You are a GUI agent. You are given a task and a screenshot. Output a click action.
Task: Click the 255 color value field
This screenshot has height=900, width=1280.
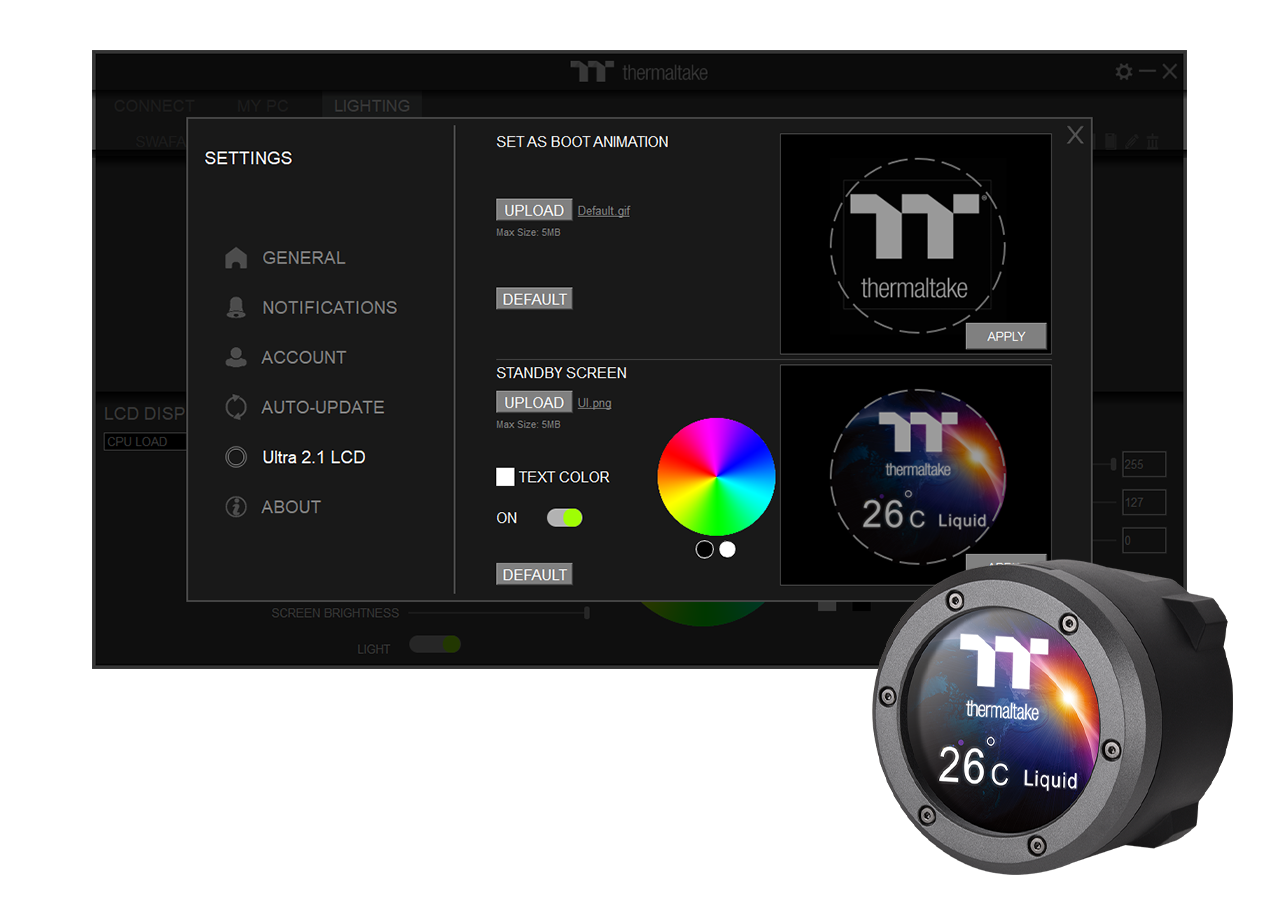point(1143,464)
